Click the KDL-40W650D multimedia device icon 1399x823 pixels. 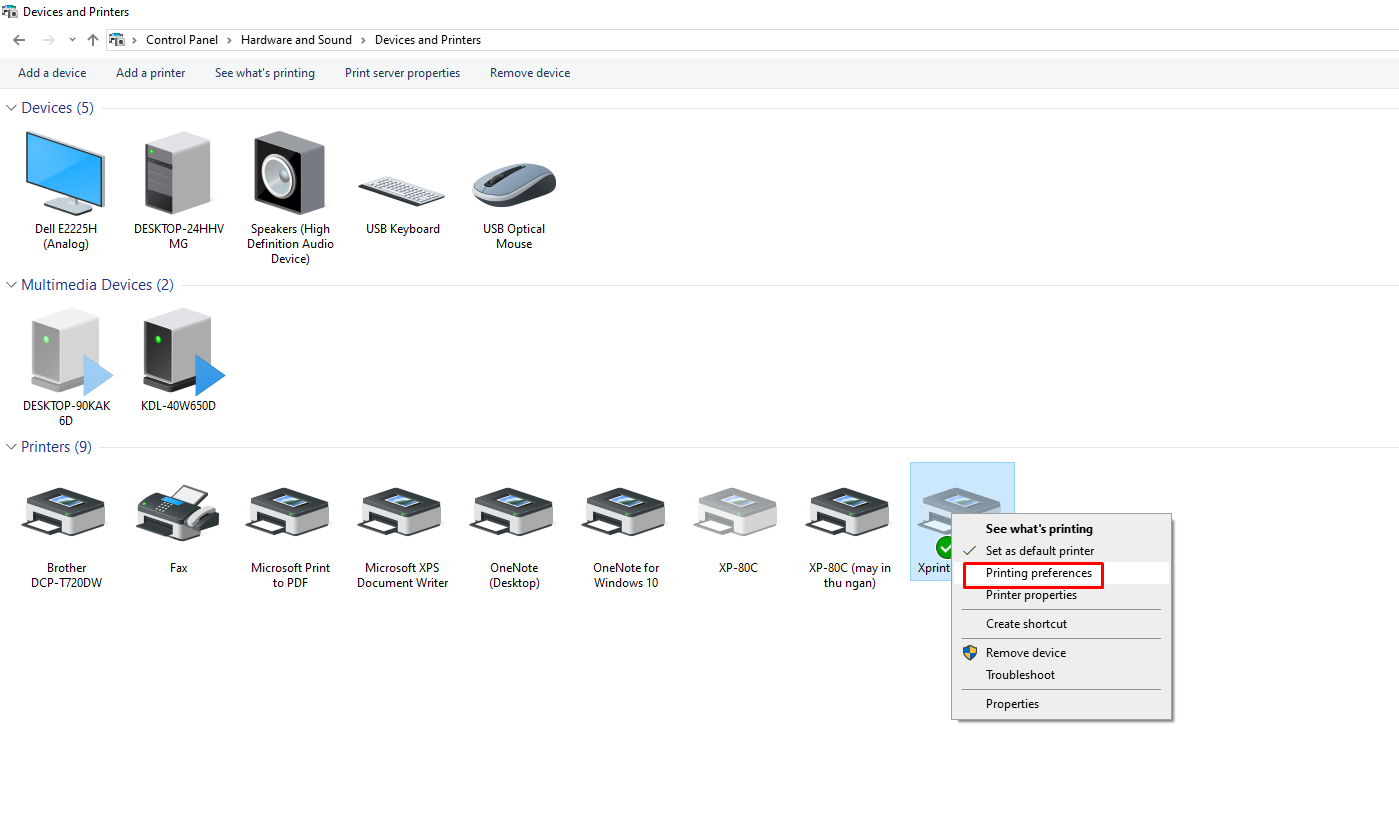[x=178, y=351]
